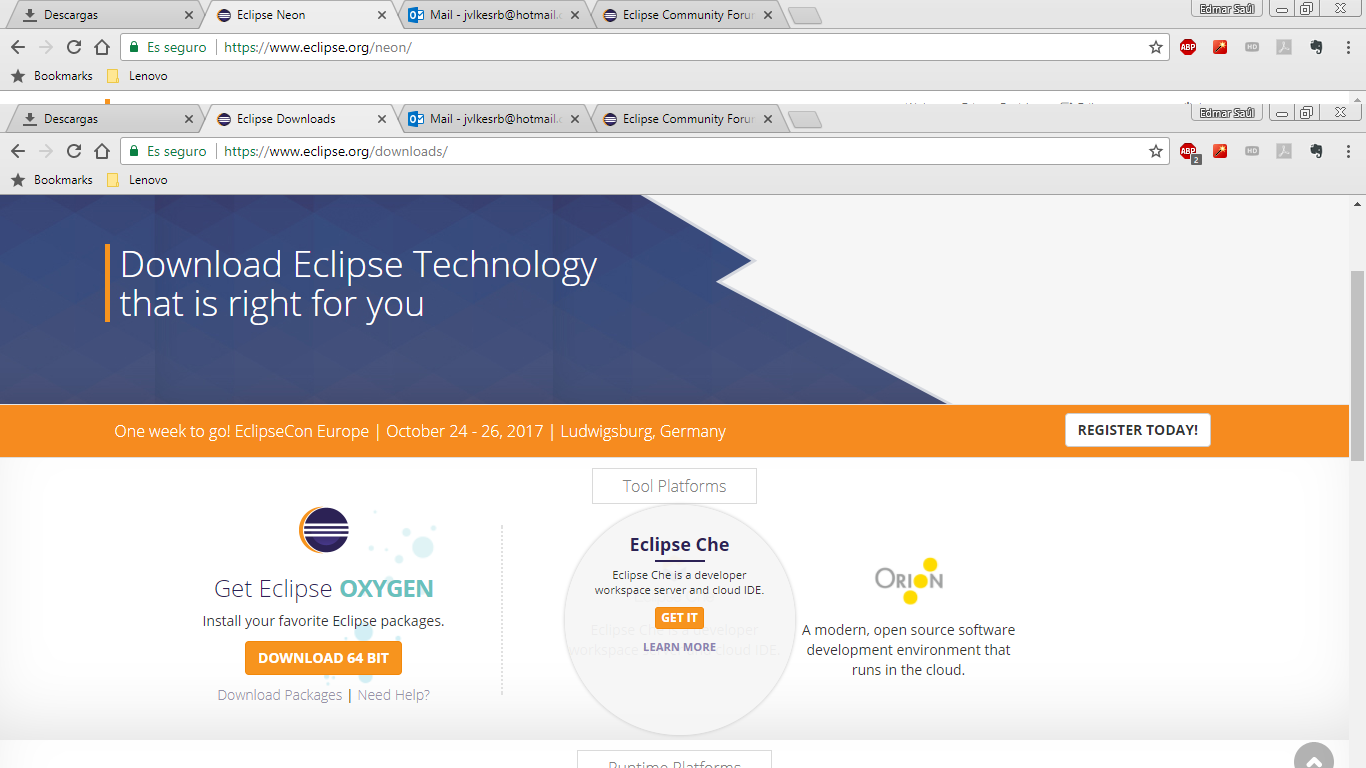Open new tab in Downloads window
Viewport: 1366px width, 768px height.
[805, 120]
